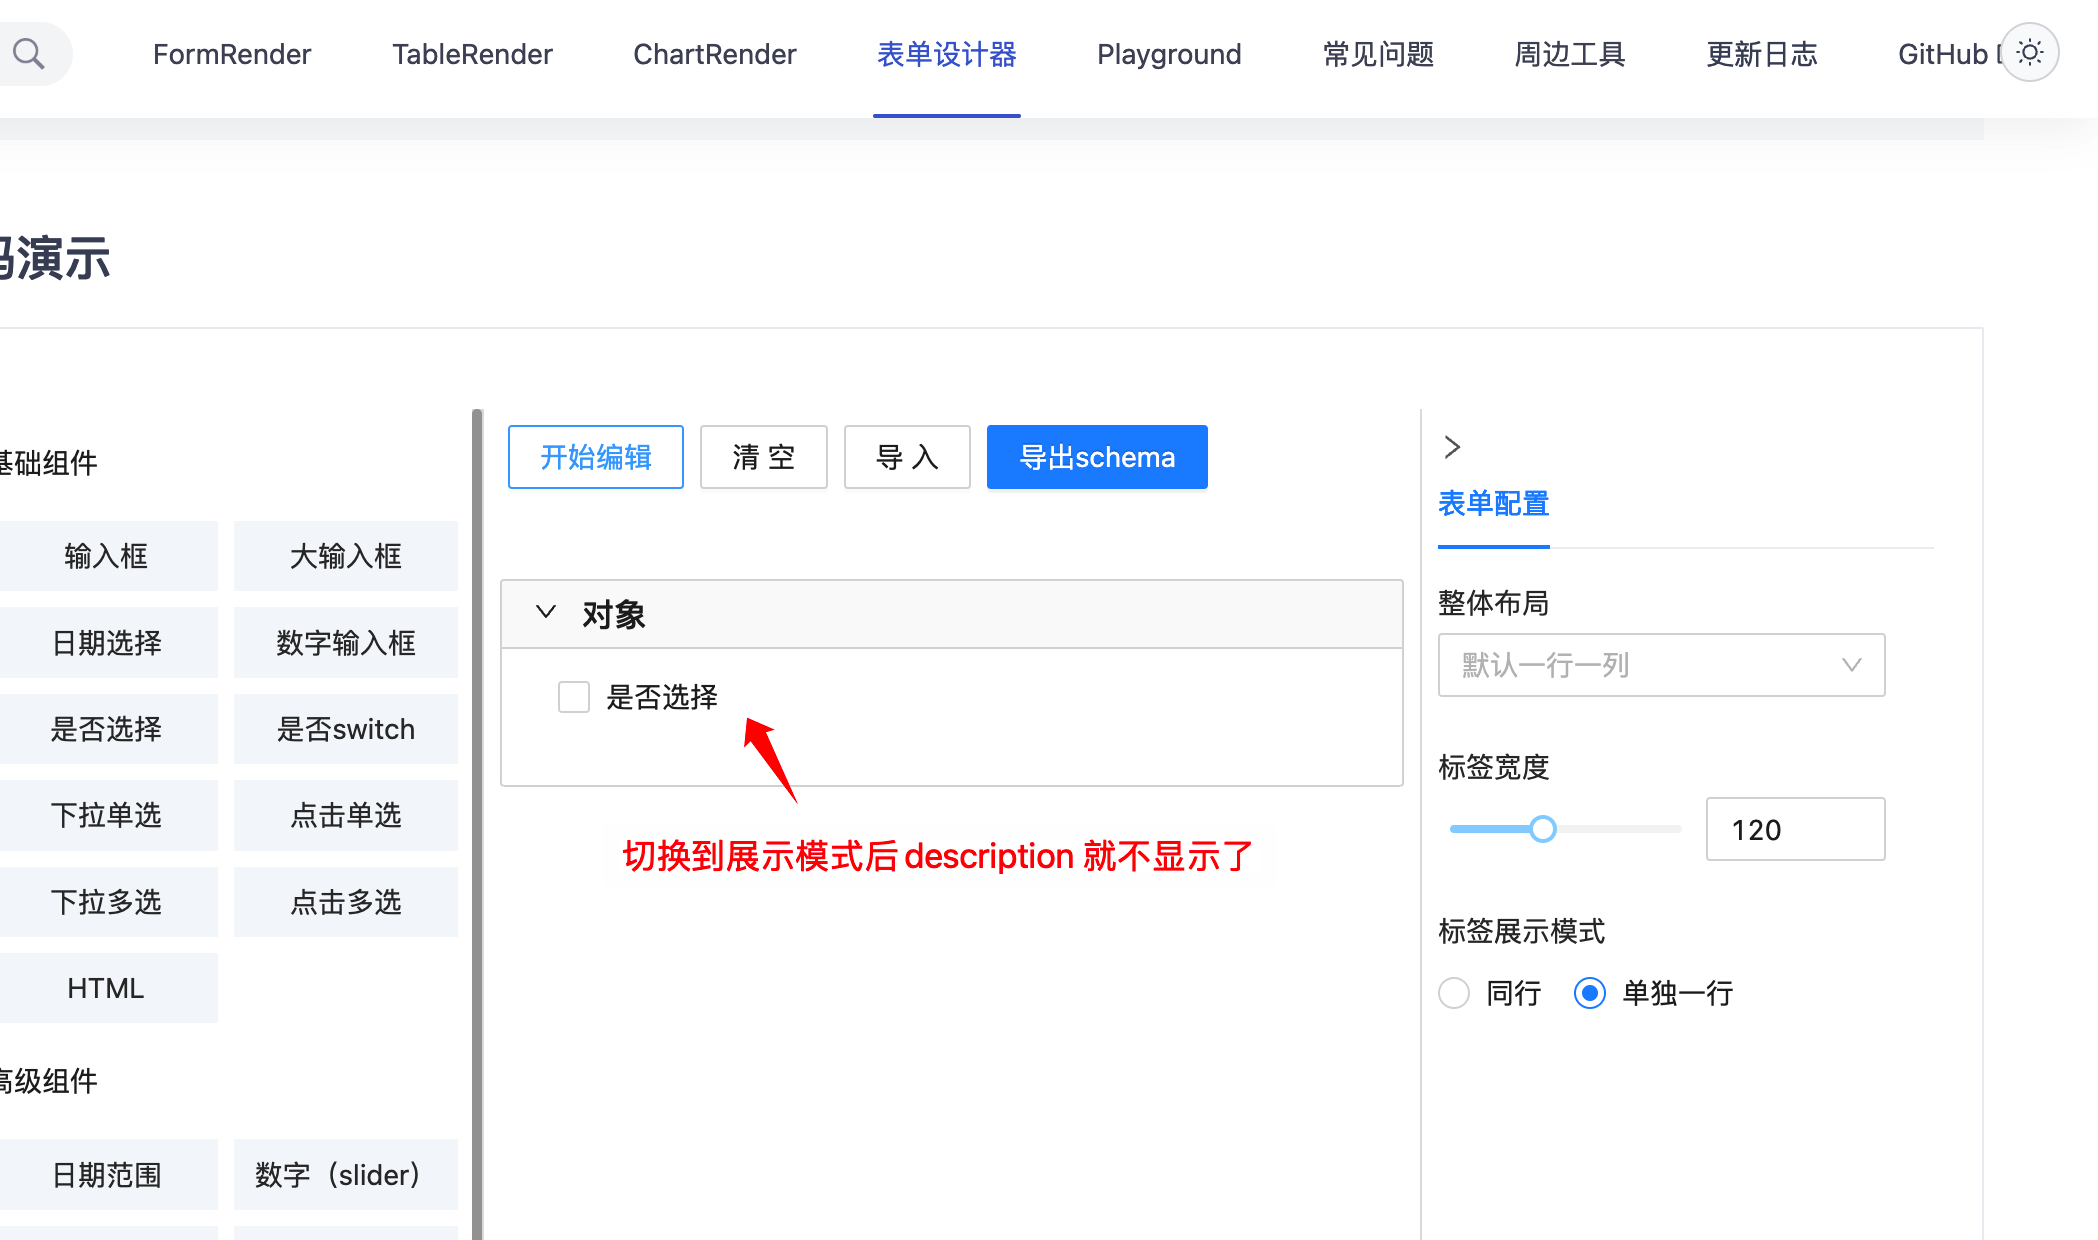The width and height of the screenshot is (2098, 1240).
Task: Check the 是否选择 checkbox in canvas
Action: tap(574, 697)
